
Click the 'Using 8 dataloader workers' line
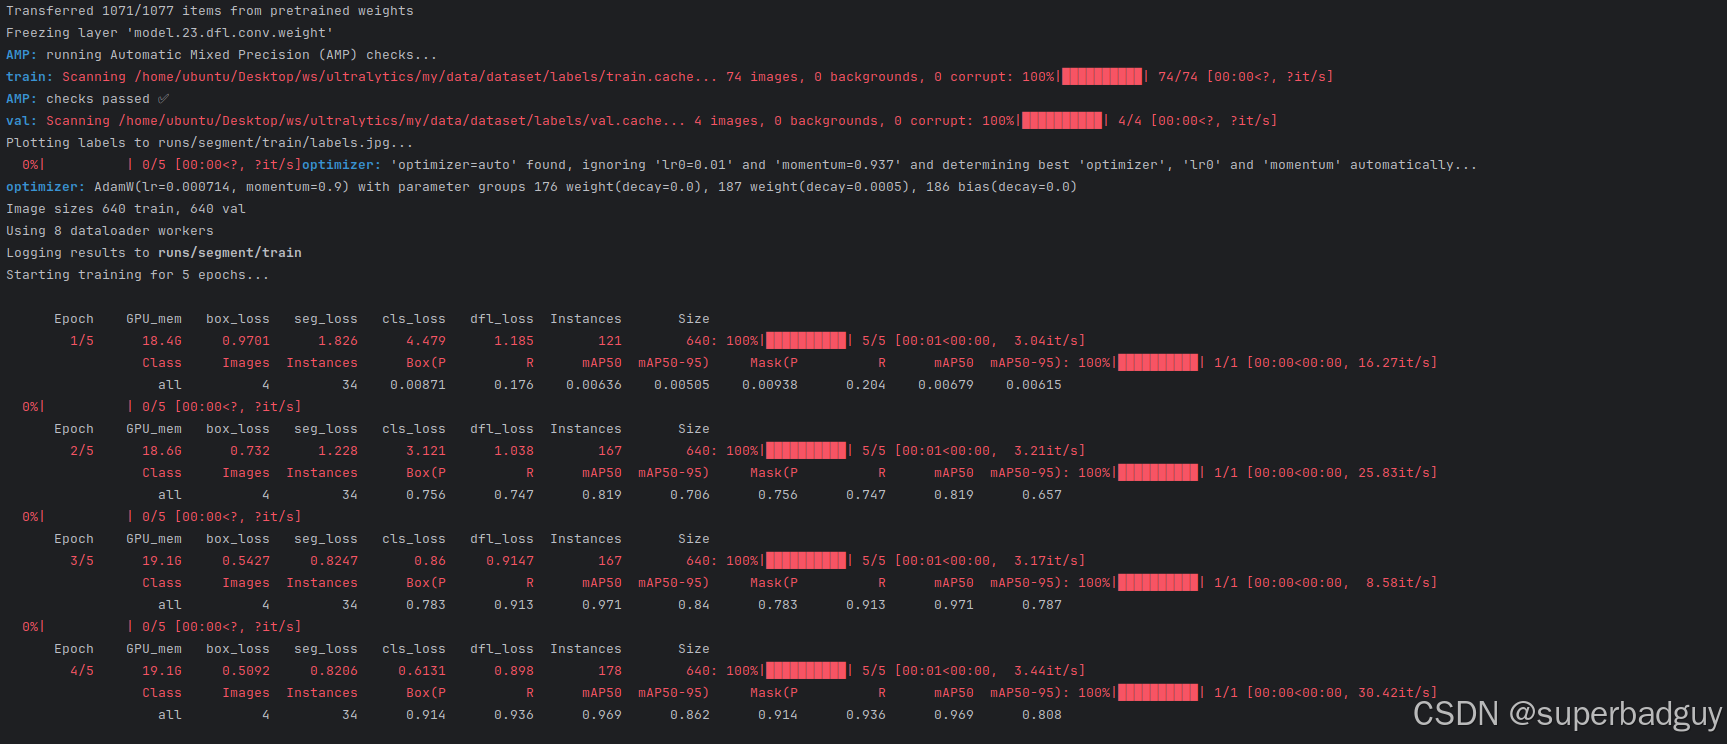point(110,231)
